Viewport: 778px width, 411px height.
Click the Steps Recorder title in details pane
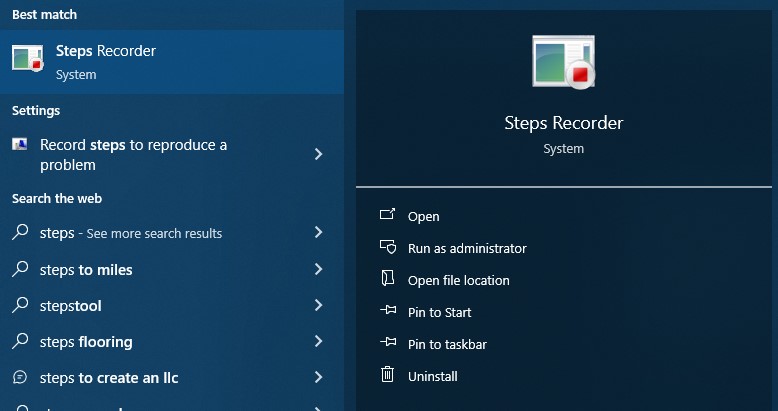563,123
